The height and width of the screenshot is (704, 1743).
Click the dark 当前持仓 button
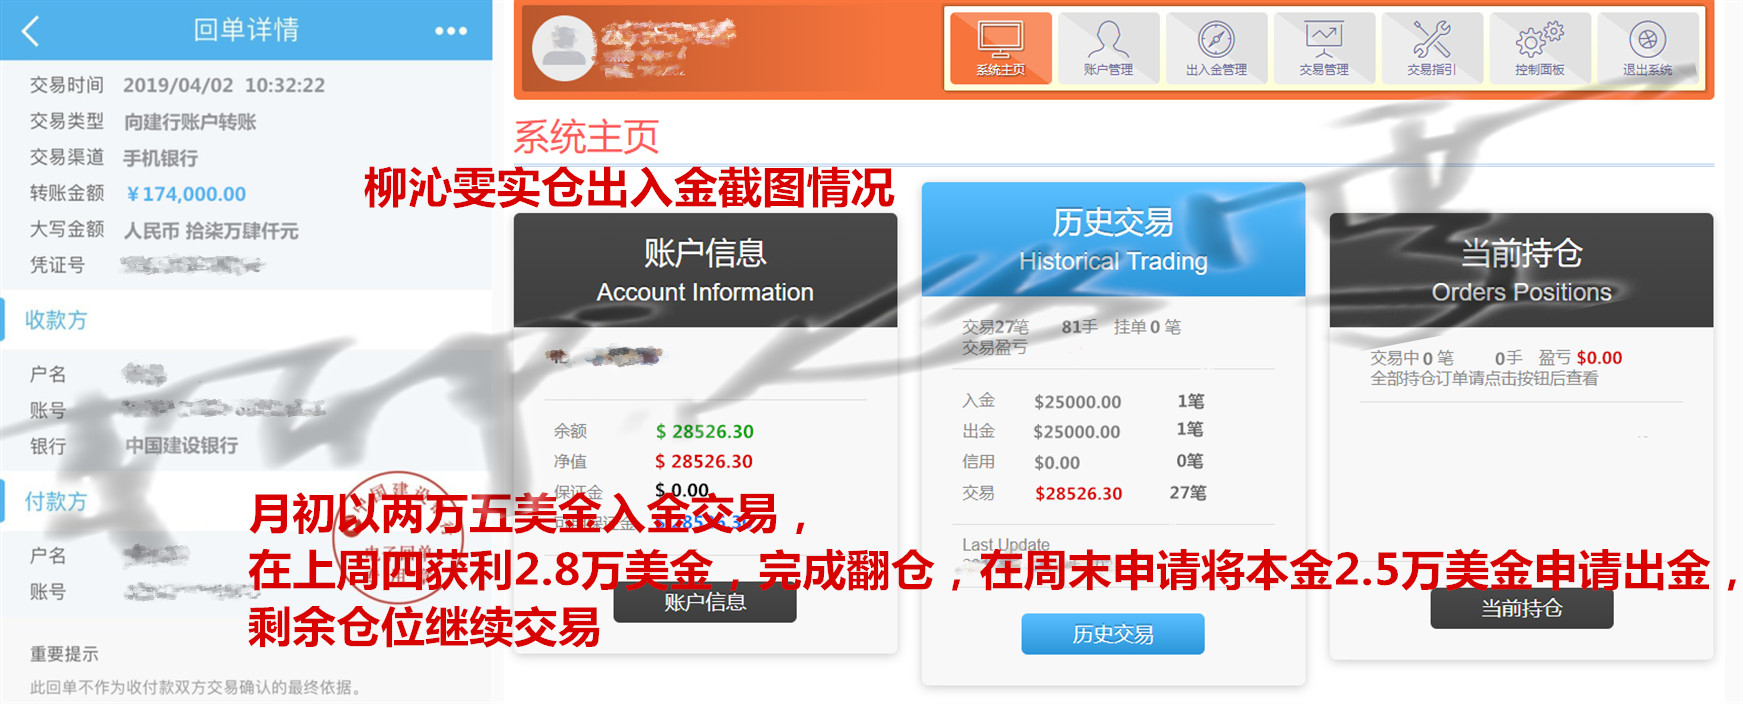tap(1521, 608)
